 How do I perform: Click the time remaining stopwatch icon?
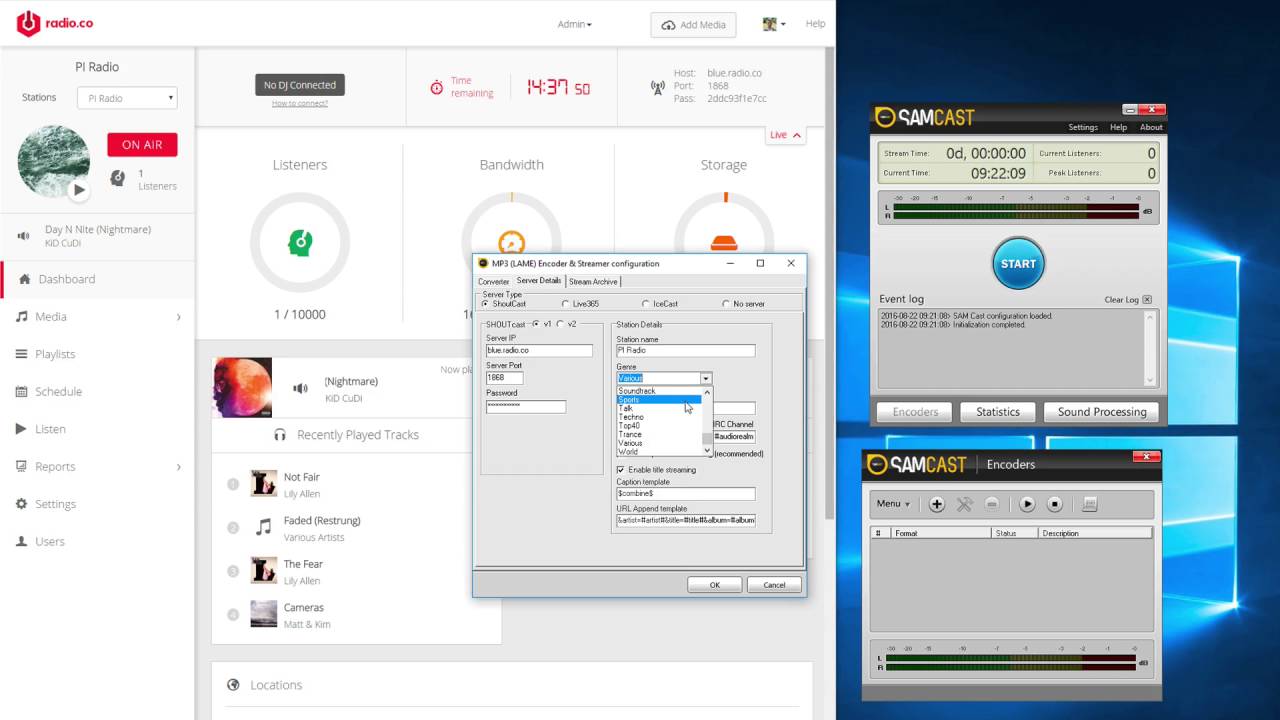pyautogui.click(x=437, y=87)
